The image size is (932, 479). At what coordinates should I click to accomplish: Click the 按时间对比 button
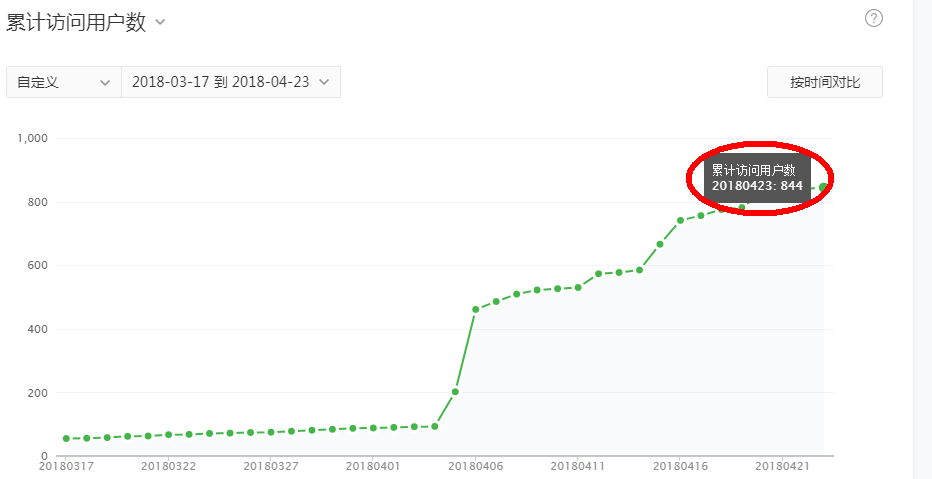pos(824,82)
